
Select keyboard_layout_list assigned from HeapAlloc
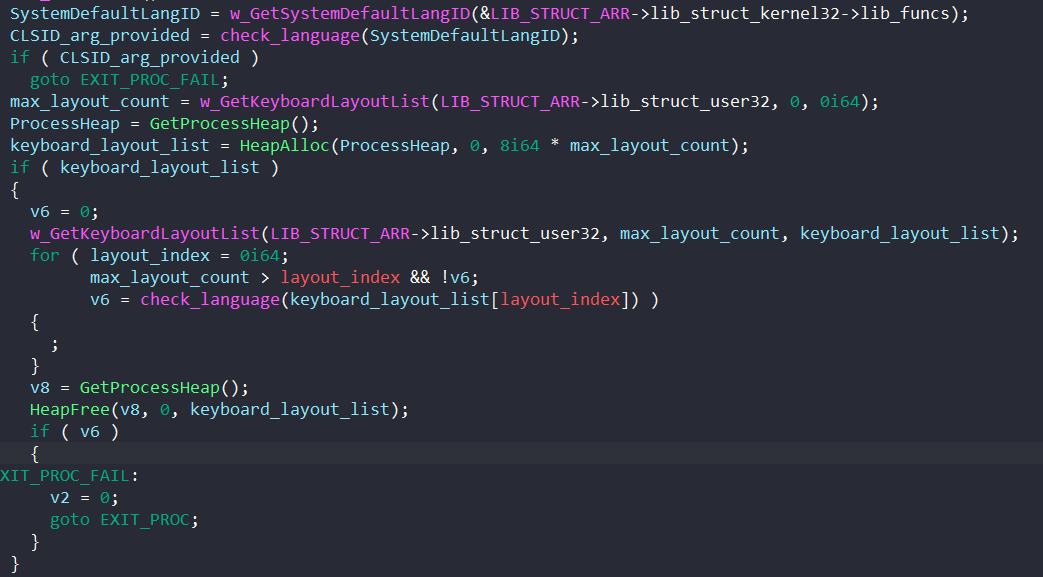(x=110, y=146)
